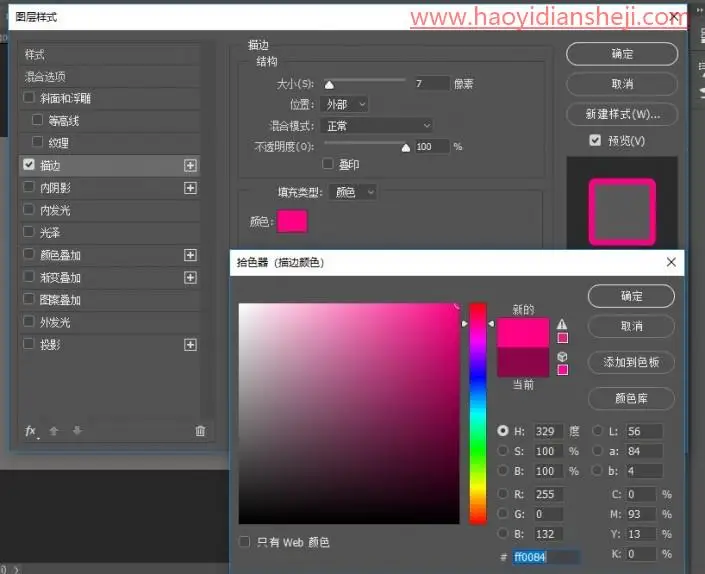Image resolution: width=705 pixels, height=574 pixels.
Task: Select the R red radio button
Action: [x=503, y=494]
